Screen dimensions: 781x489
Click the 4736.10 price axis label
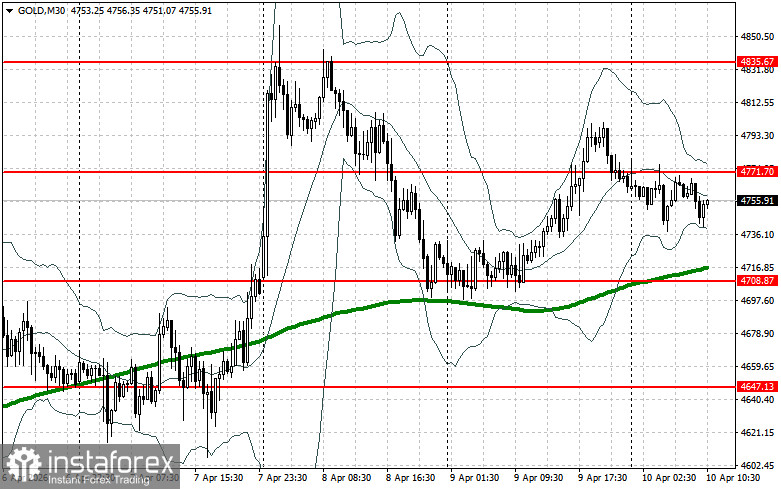tap(757, 234)
